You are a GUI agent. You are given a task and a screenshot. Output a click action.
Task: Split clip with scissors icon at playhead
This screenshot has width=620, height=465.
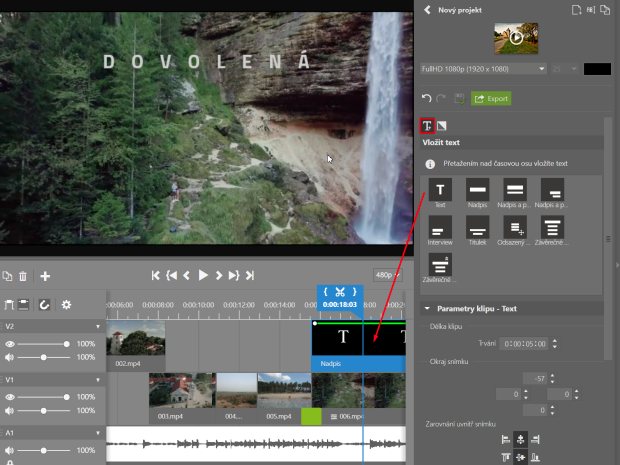[x=340, y=291]
